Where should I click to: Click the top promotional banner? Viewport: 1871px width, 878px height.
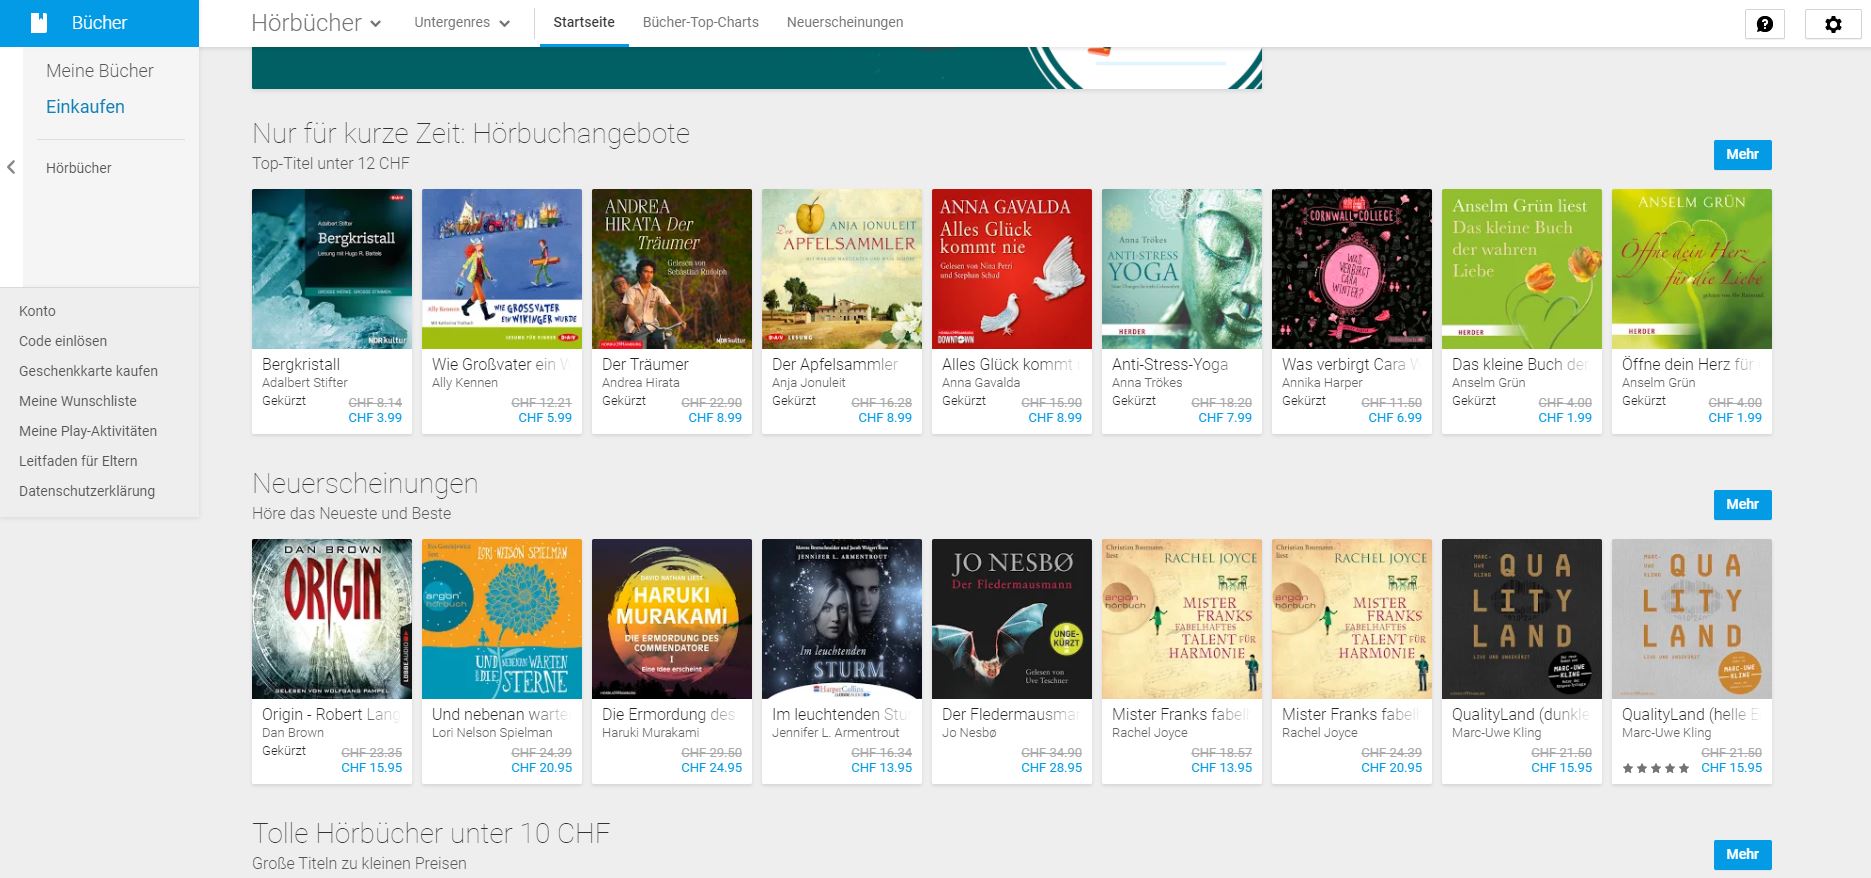757,68
